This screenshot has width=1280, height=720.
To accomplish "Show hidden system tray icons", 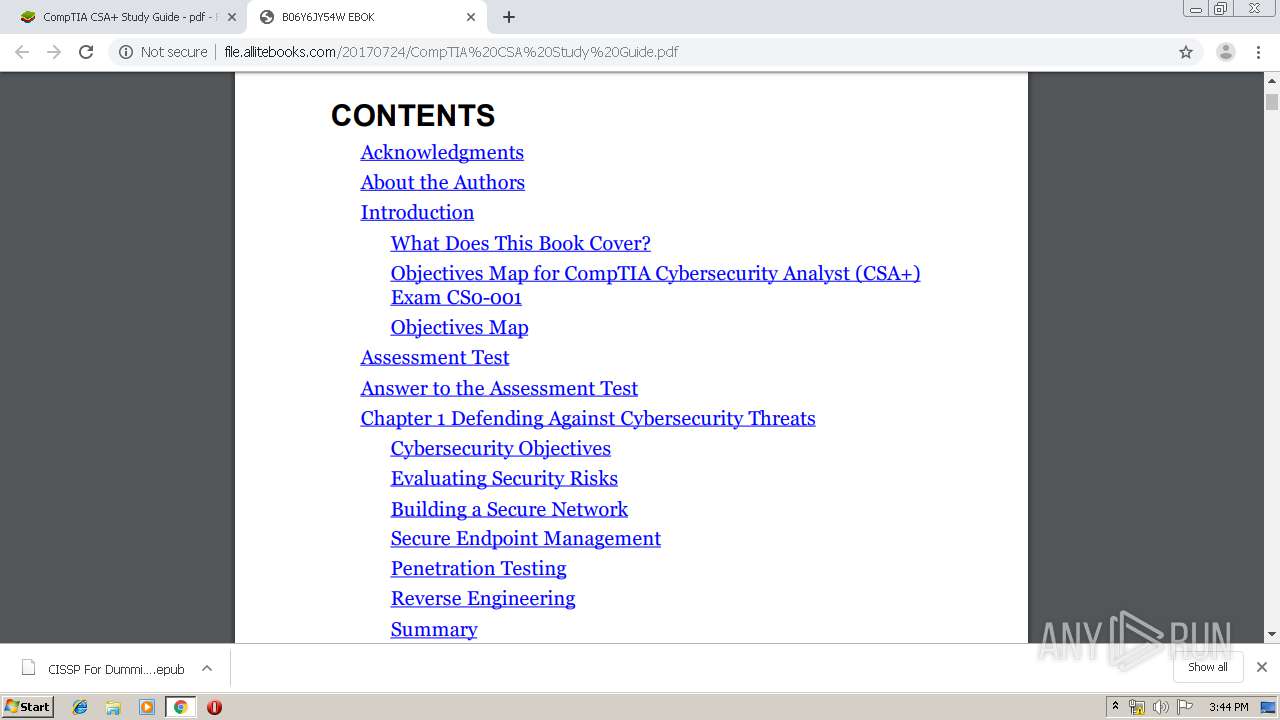I will coord(1116,707).
